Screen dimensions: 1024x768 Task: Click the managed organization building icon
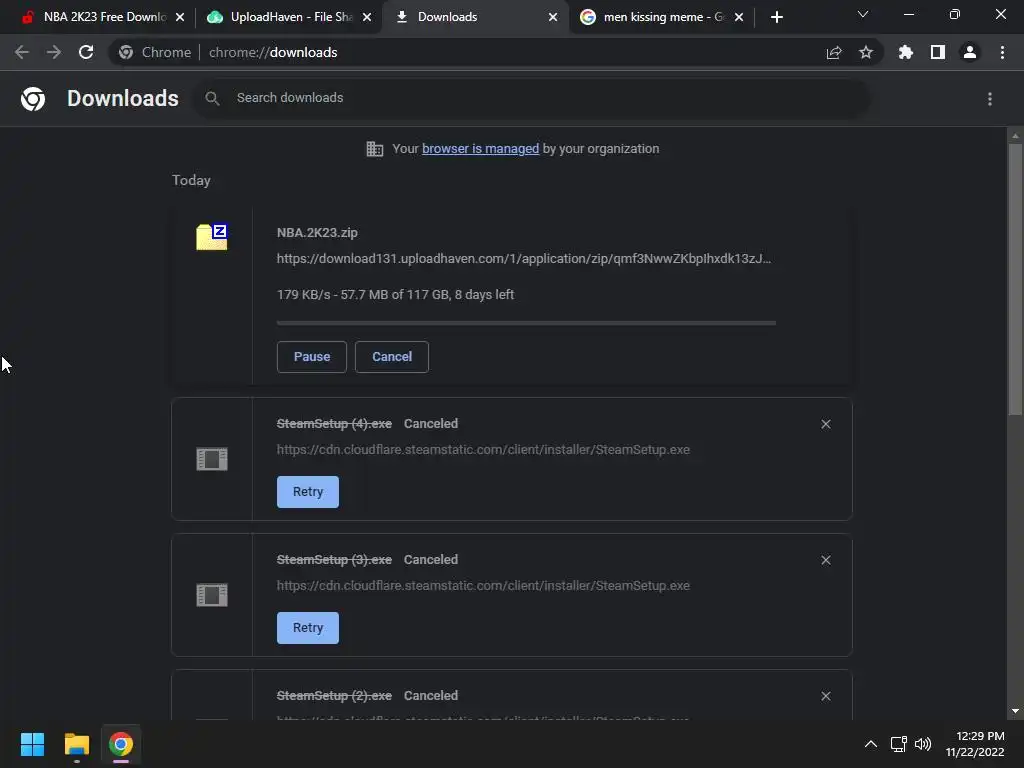click(375, 149)
